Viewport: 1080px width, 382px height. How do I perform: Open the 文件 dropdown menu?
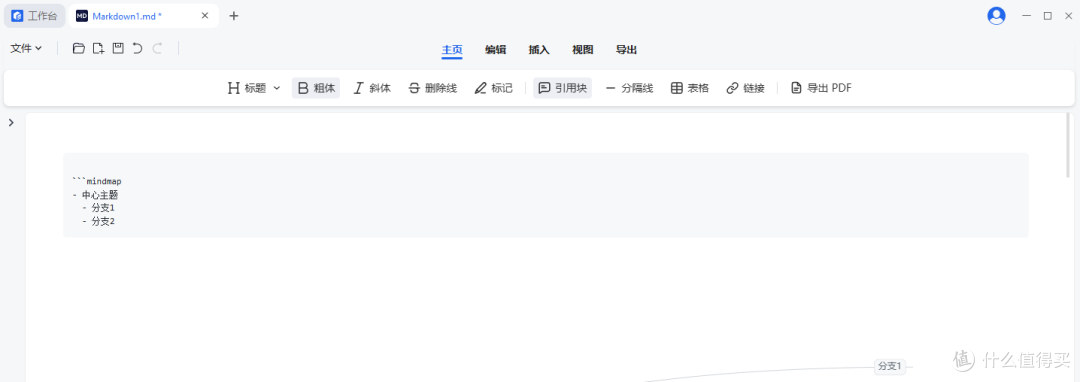click(26, 48)
